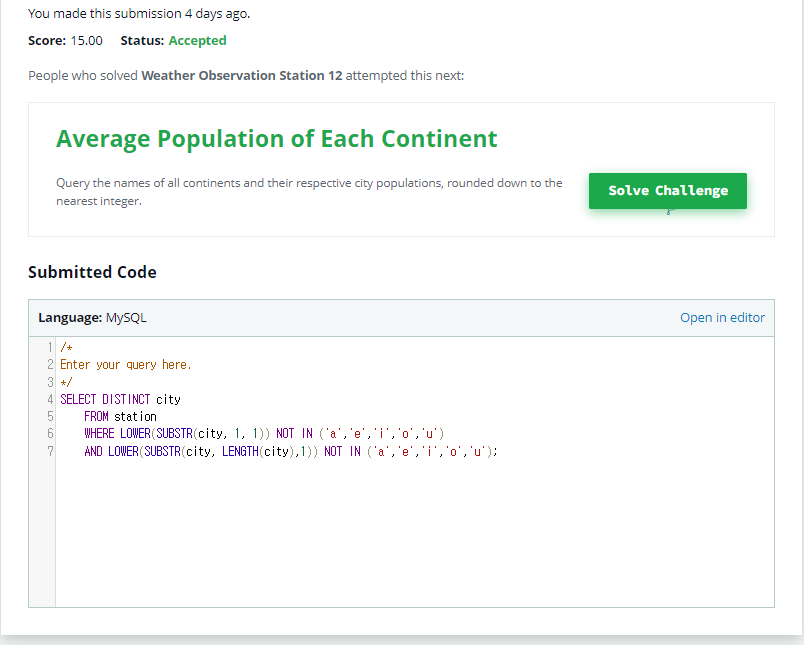Click the Submitted Code heading
The height and width of the screenshot is (645, 804).
pyautogui.click(x=92, y=272)
